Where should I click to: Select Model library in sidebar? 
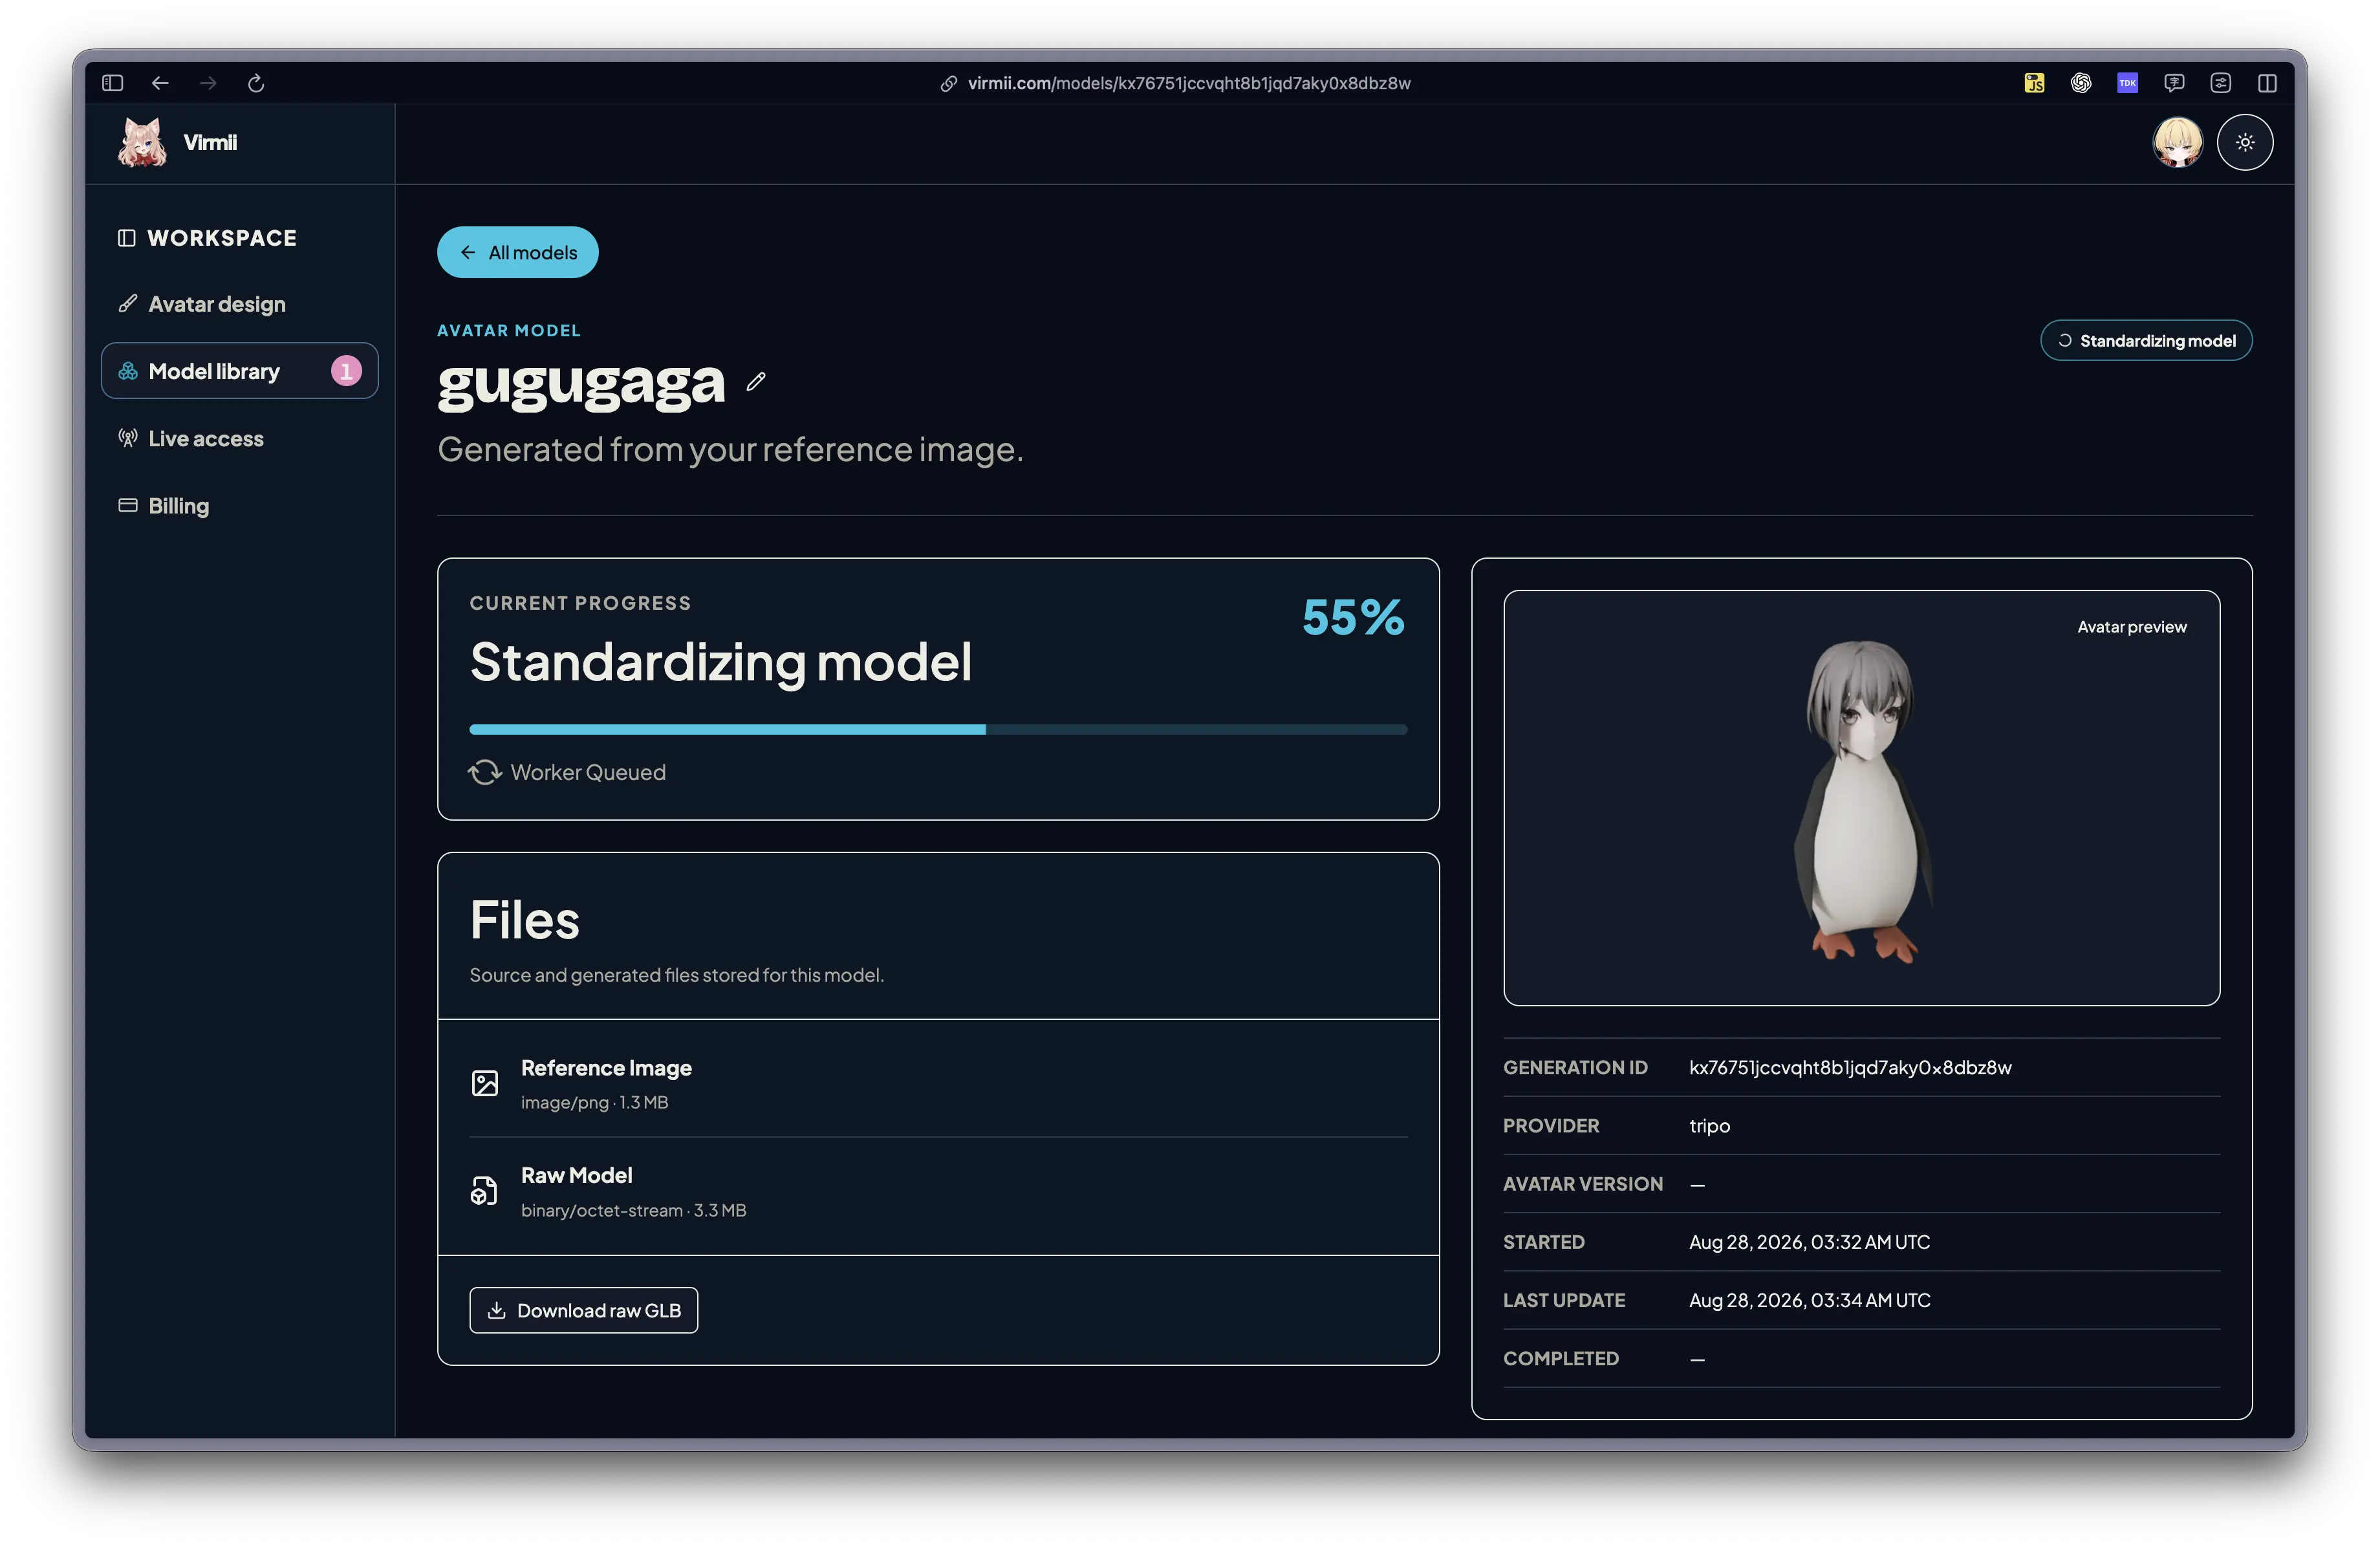pyautogui.click(x=240, y=371)
